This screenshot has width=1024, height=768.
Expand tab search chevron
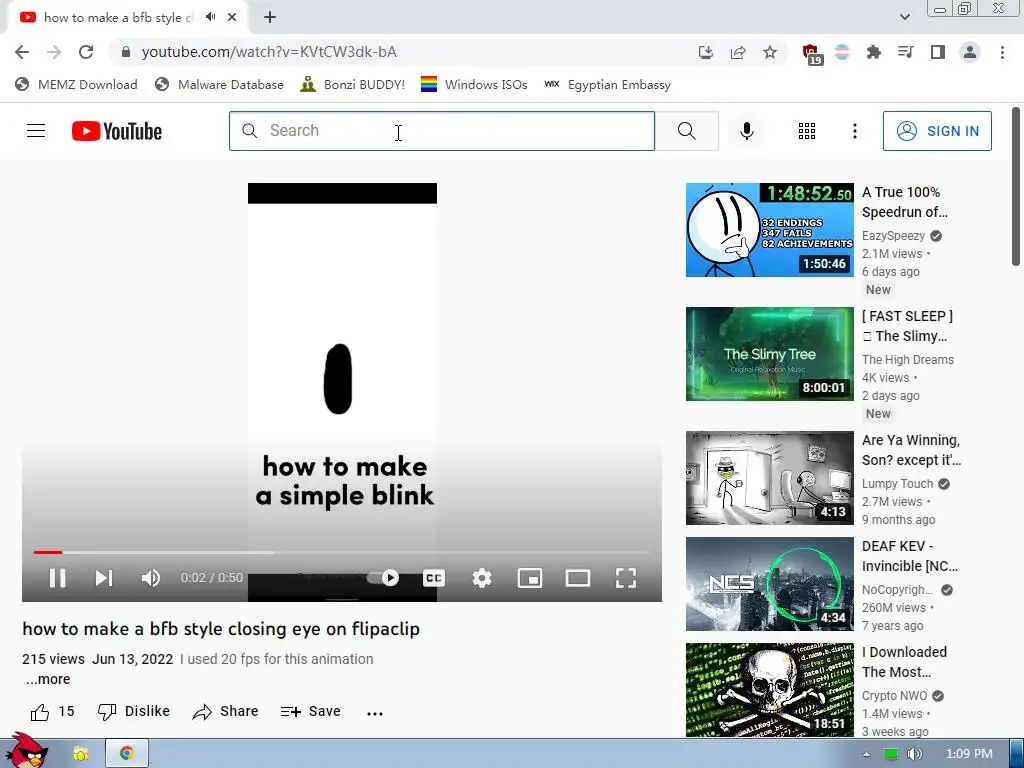point(904,17)
